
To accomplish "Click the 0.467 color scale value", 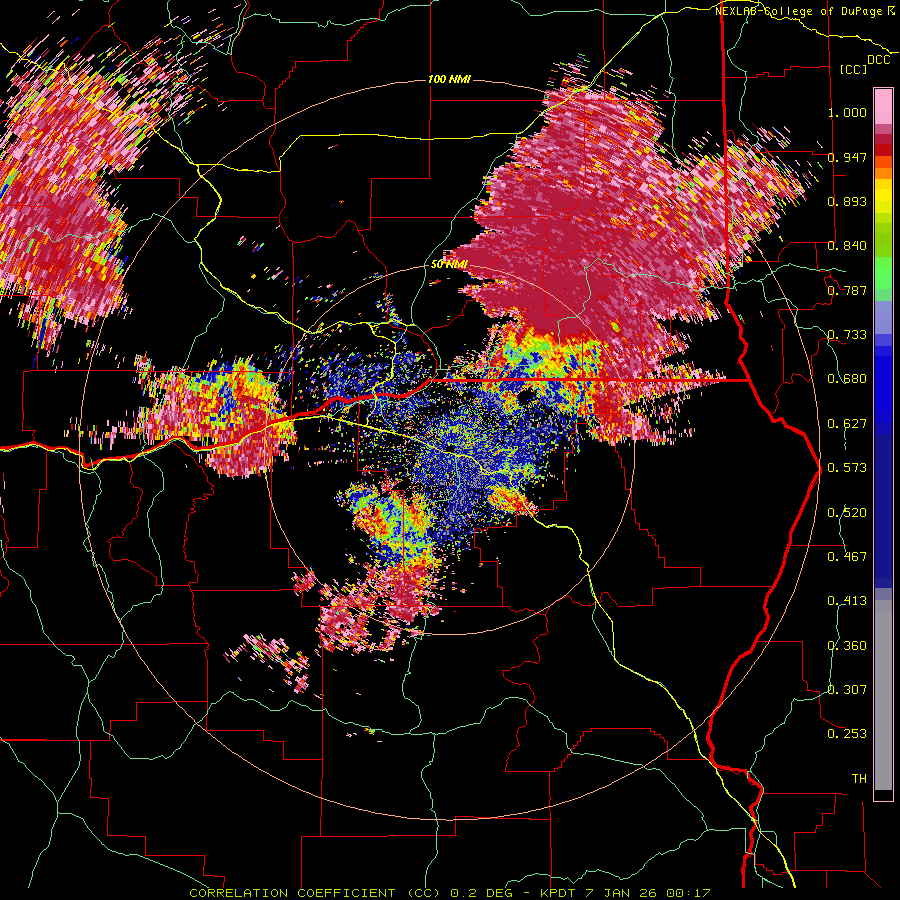I will (847, 557).
